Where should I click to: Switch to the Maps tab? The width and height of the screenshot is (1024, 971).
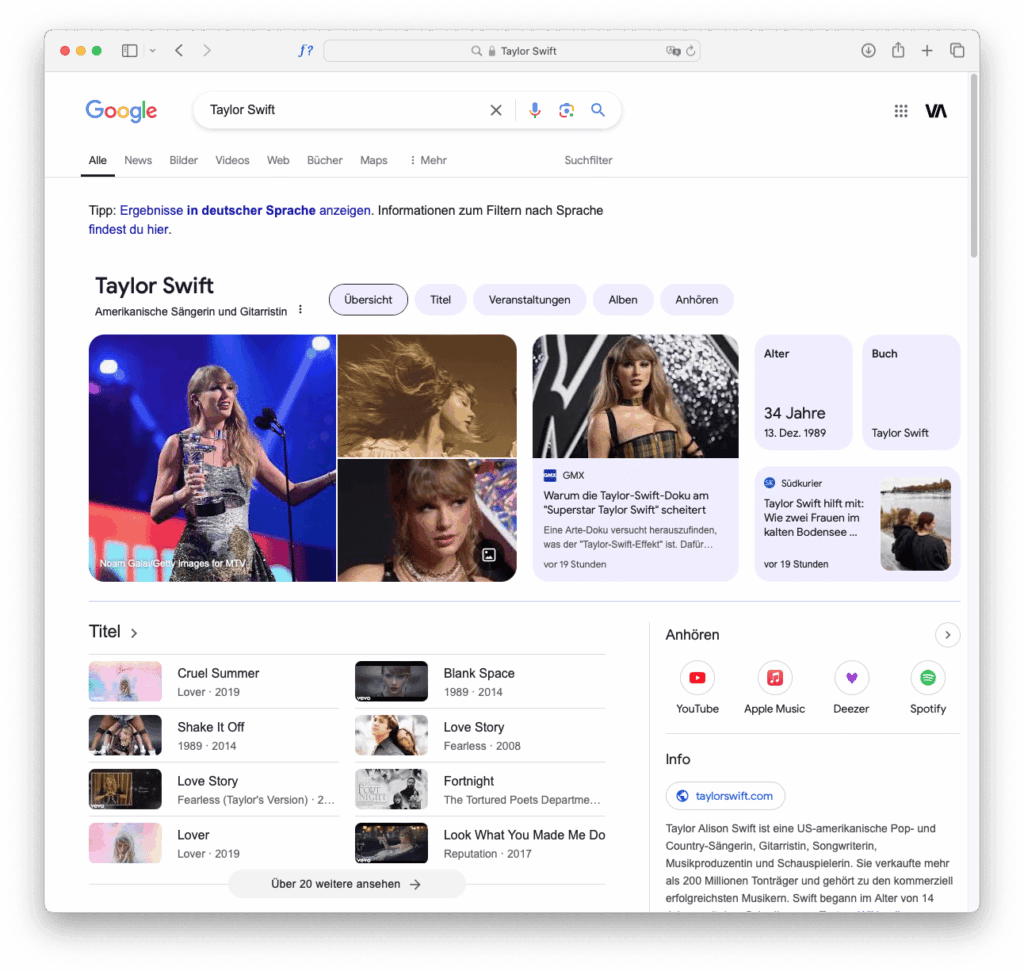(x=374, y=160)
